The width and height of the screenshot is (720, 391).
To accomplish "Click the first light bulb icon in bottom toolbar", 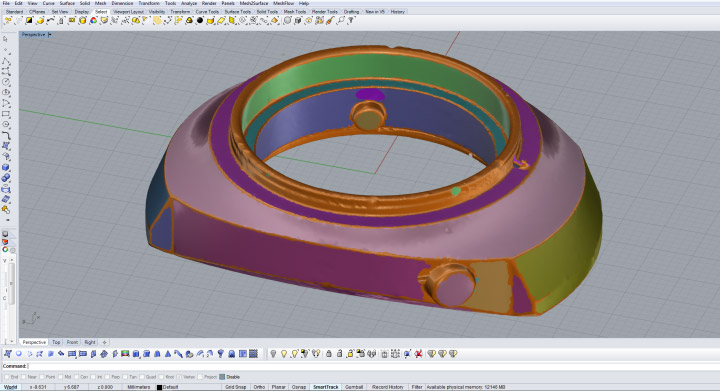I will (x=273, y=354).
